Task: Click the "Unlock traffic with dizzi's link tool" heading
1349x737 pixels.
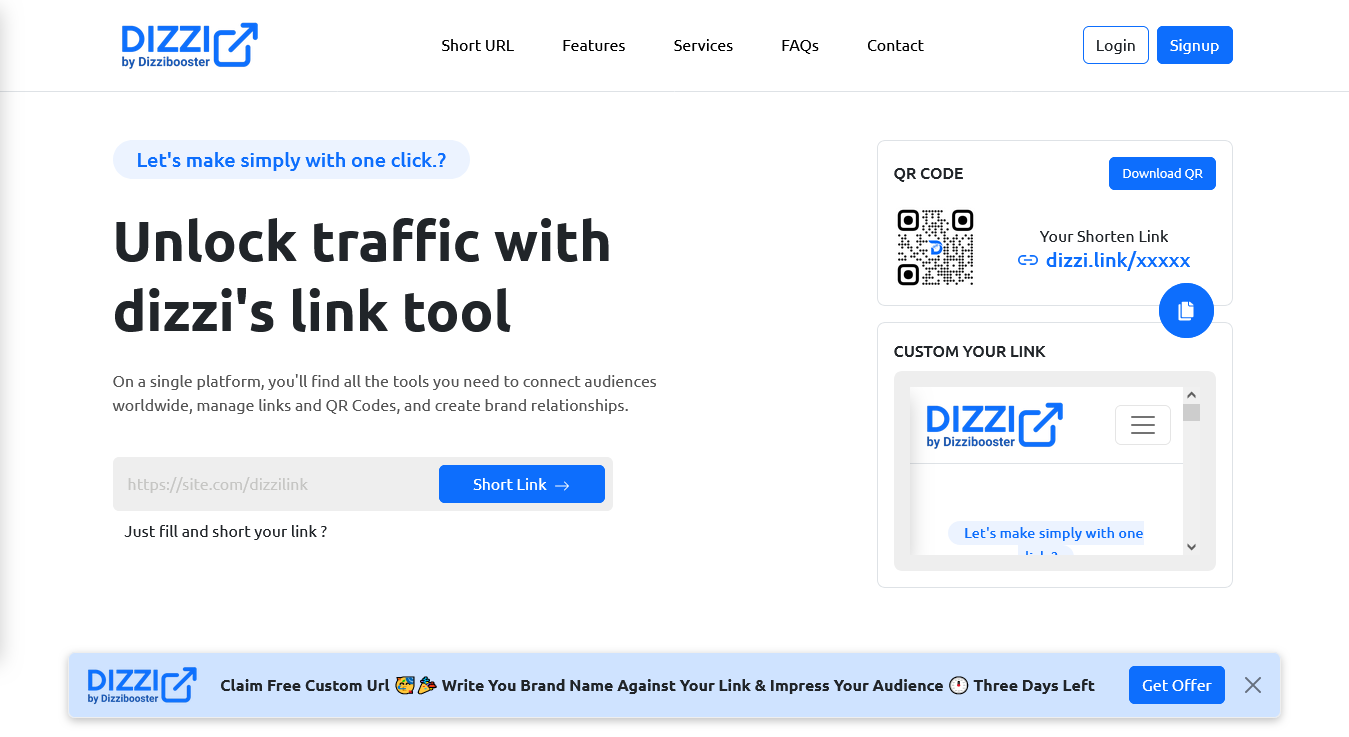Action: 362,276
